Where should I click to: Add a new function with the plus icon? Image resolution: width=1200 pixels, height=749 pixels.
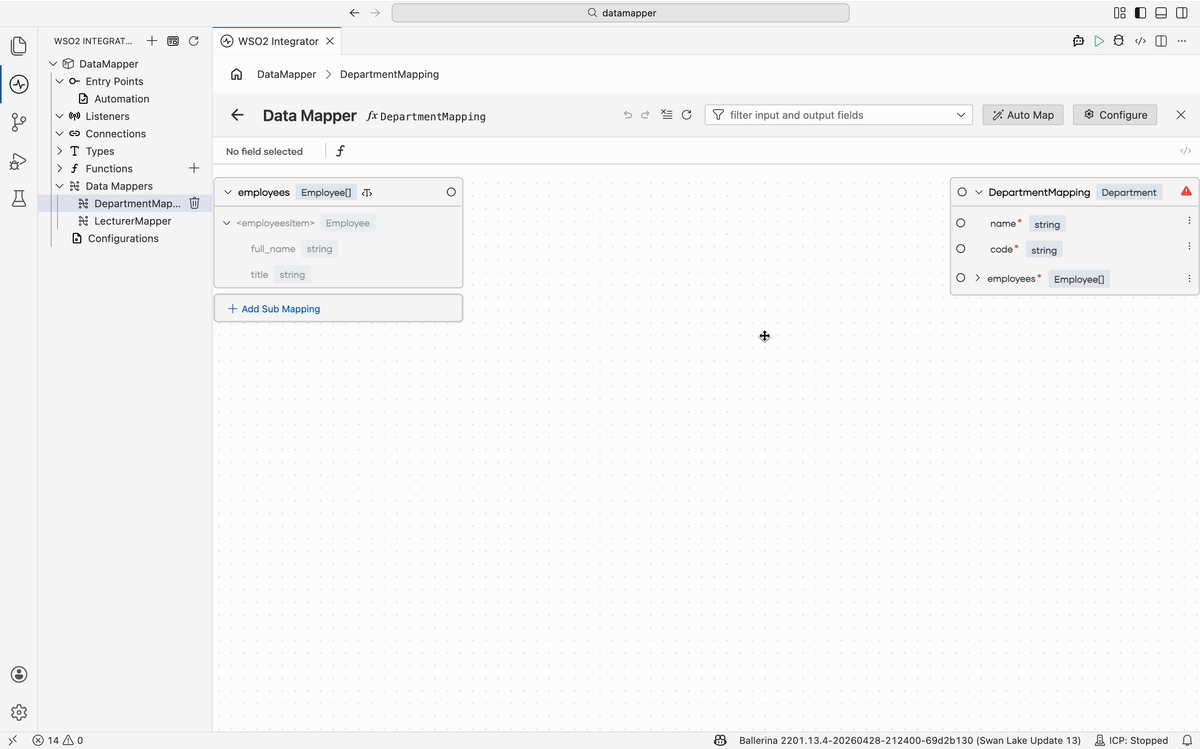tap(194, 168)
